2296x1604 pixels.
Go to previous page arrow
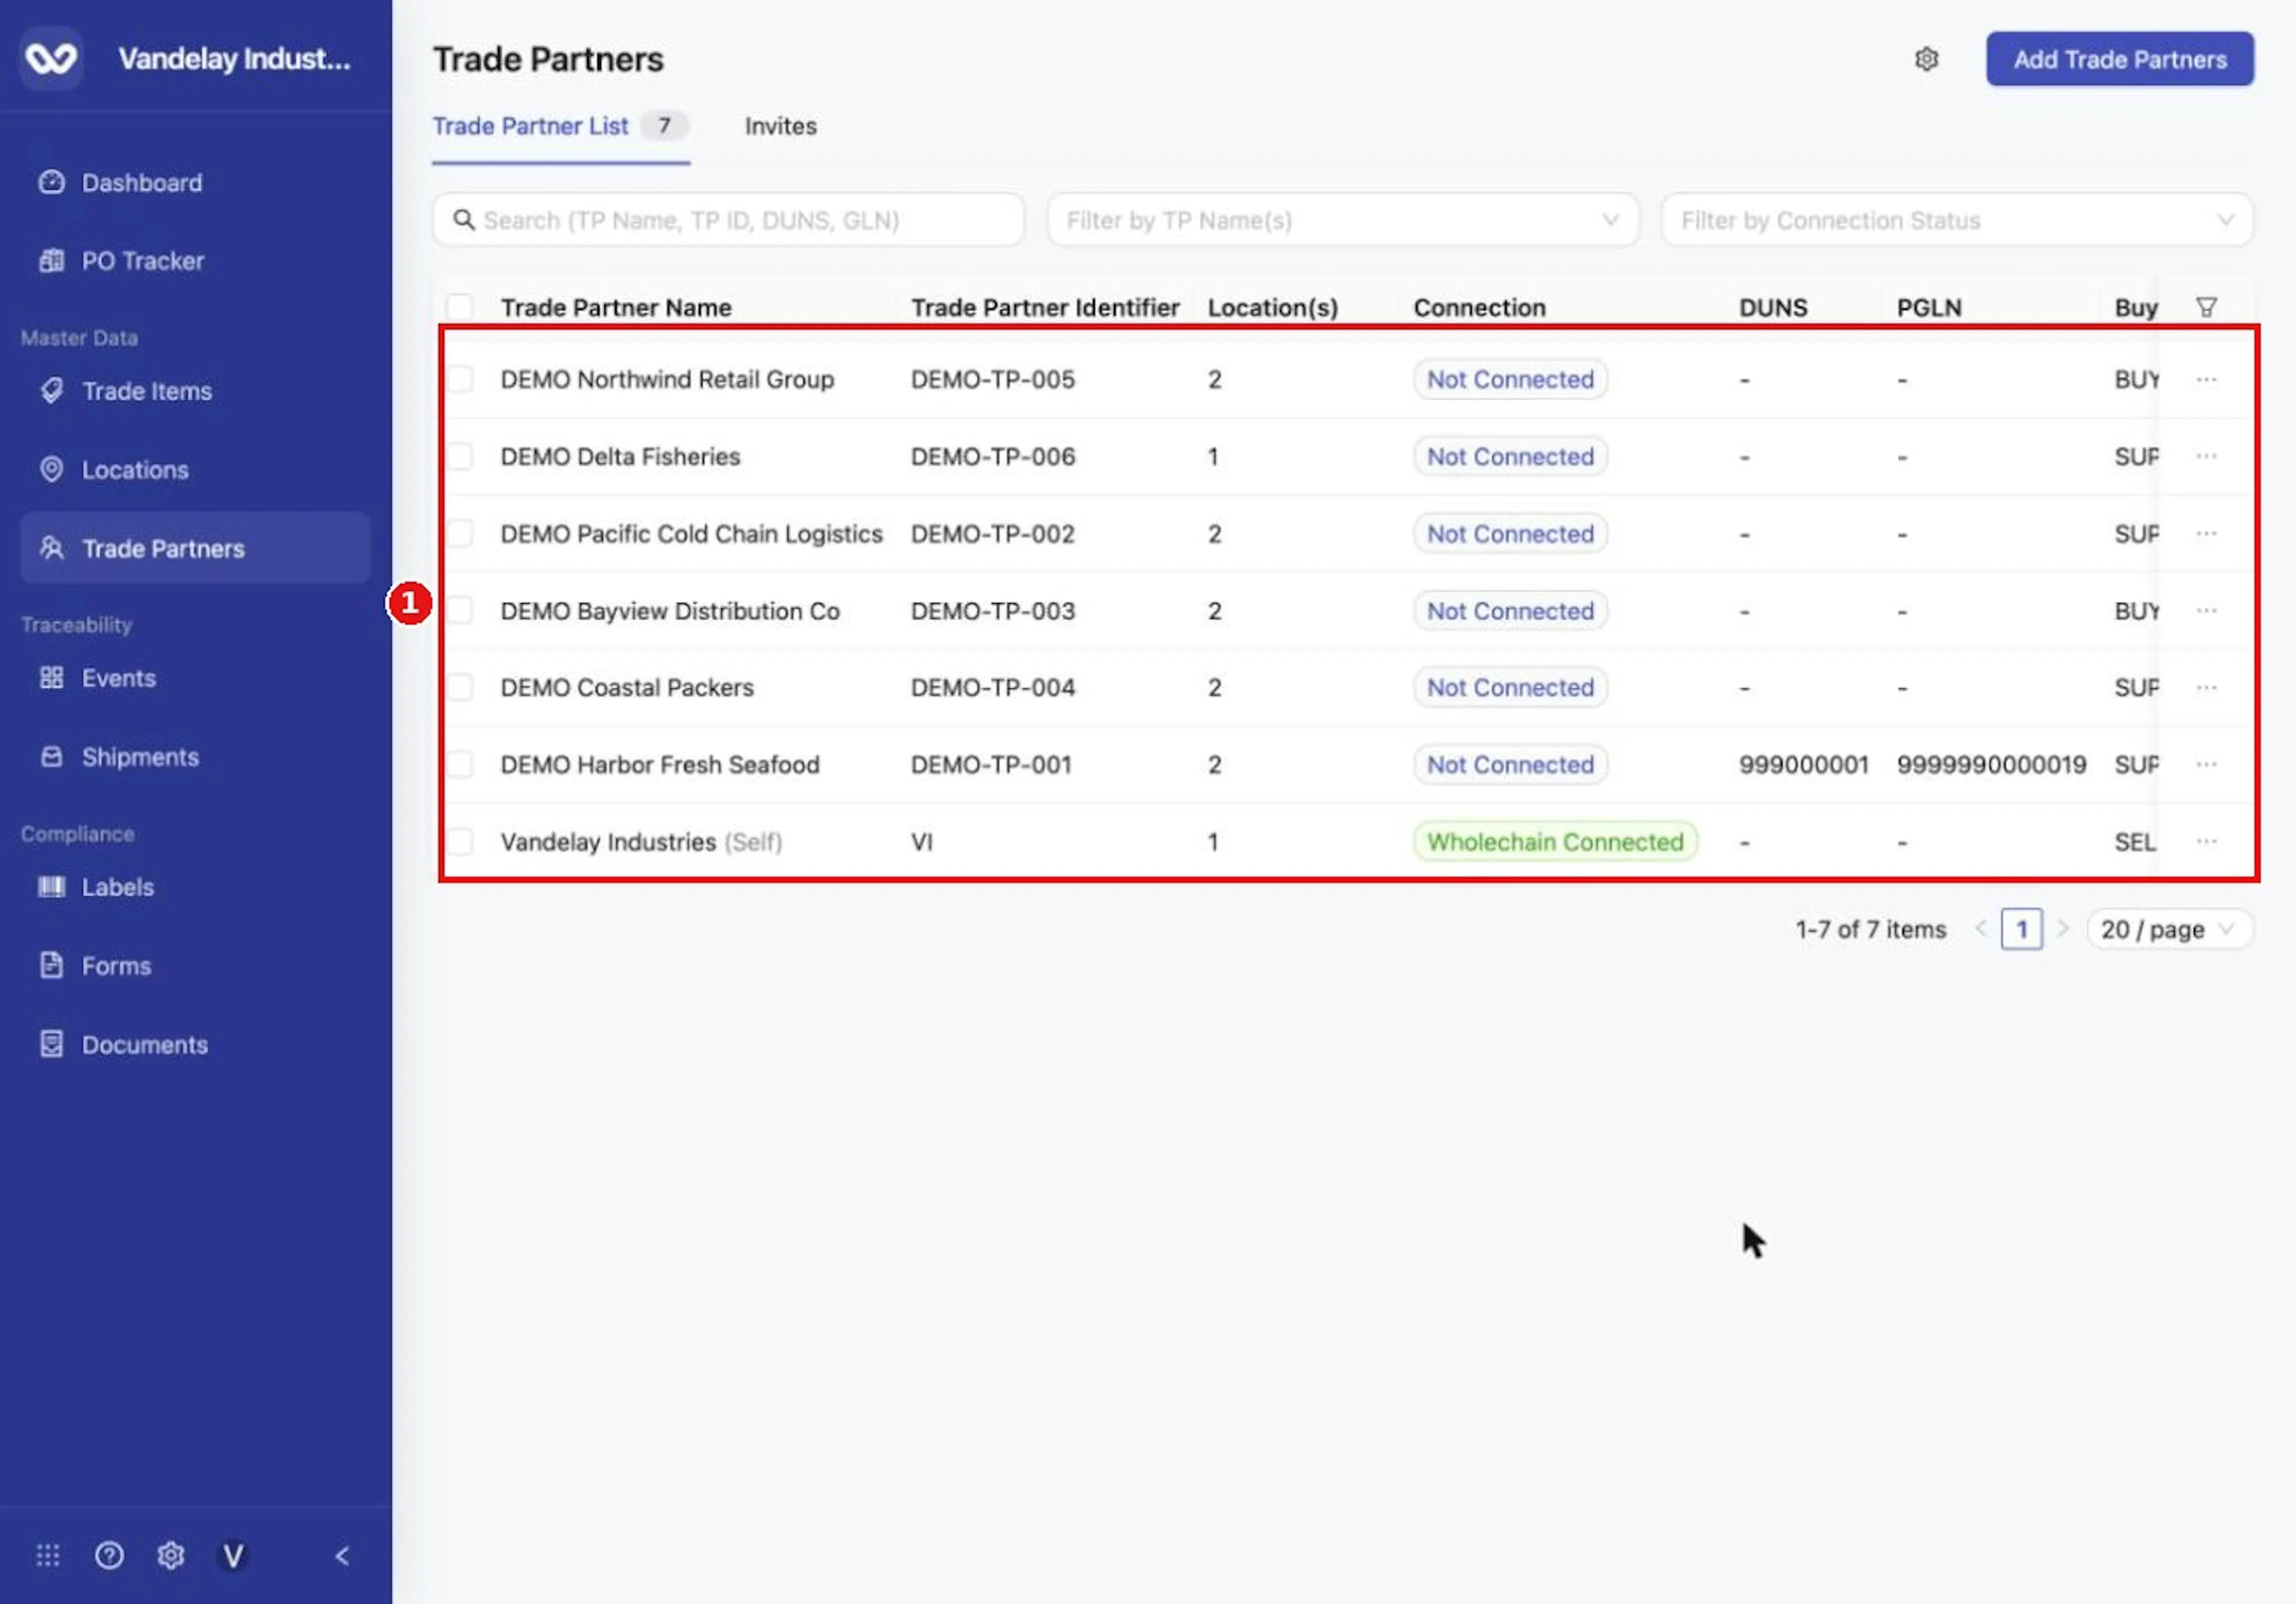click(x=1980, y=929)
